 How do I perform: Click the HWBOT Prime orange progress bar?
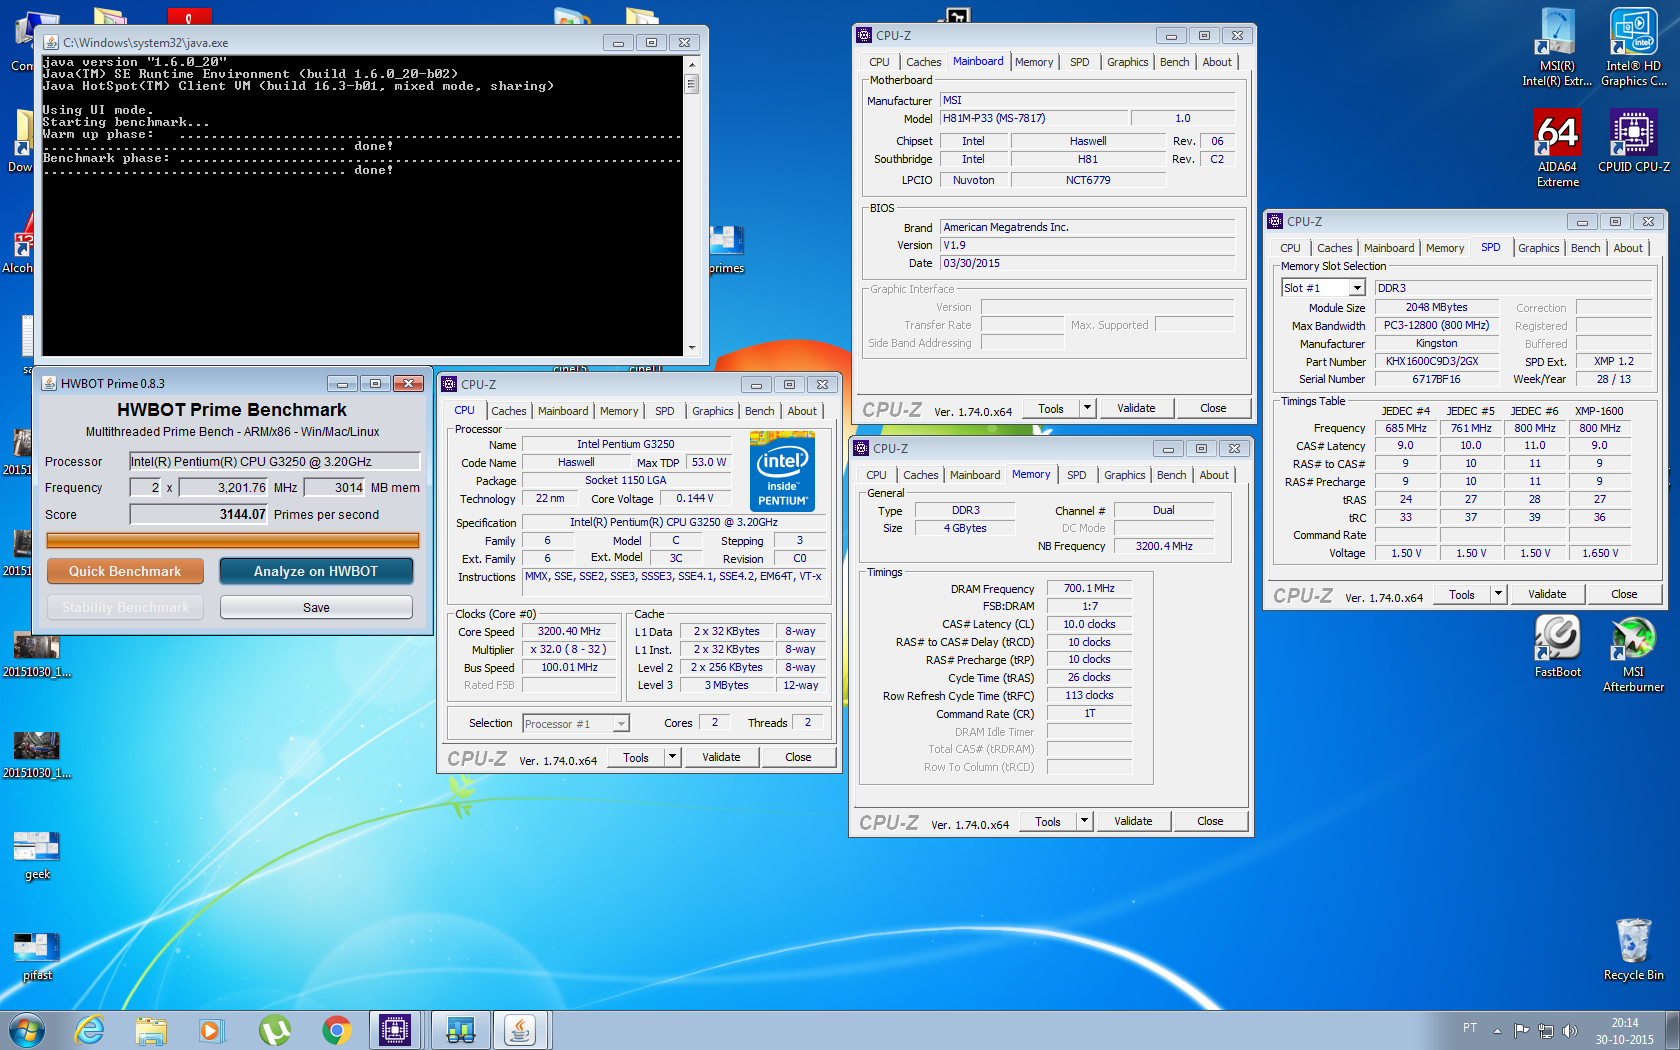(x=233, y=541)
